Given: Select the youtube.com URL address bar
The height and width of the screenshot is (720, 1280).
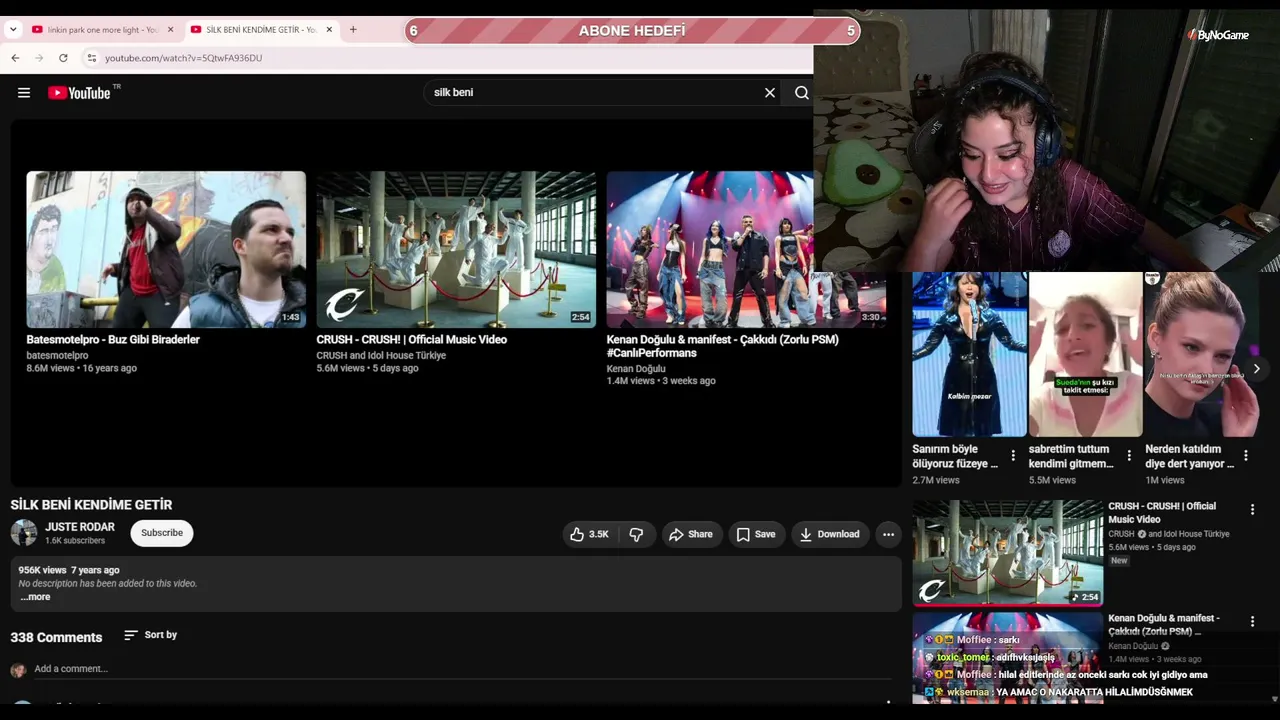Looking at the screenshot, I should [x=183, y=58].
